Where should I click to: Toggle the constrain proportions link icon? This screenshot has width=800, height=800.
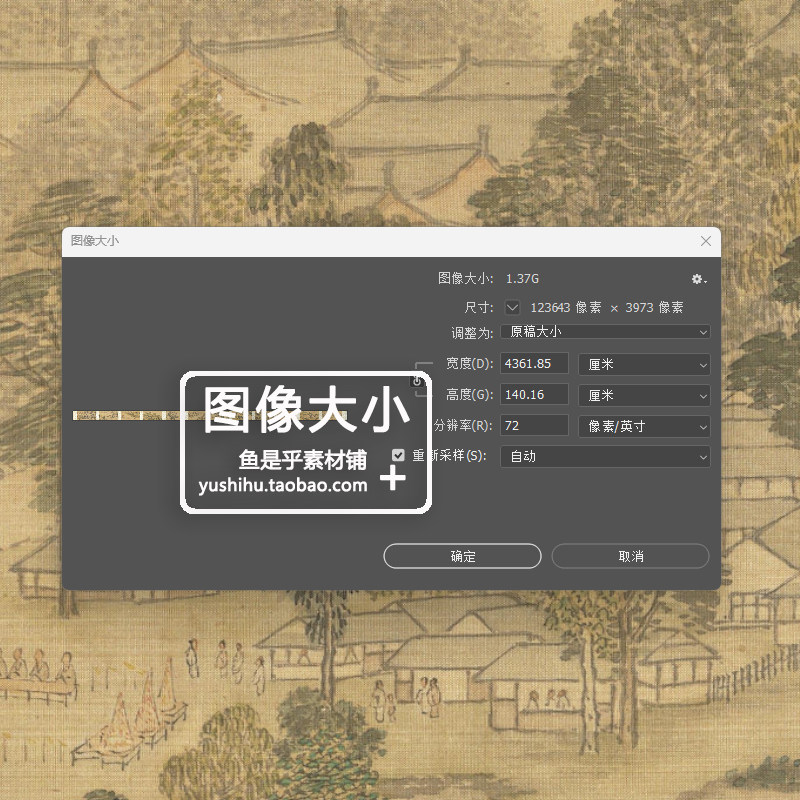coord(417,381)
